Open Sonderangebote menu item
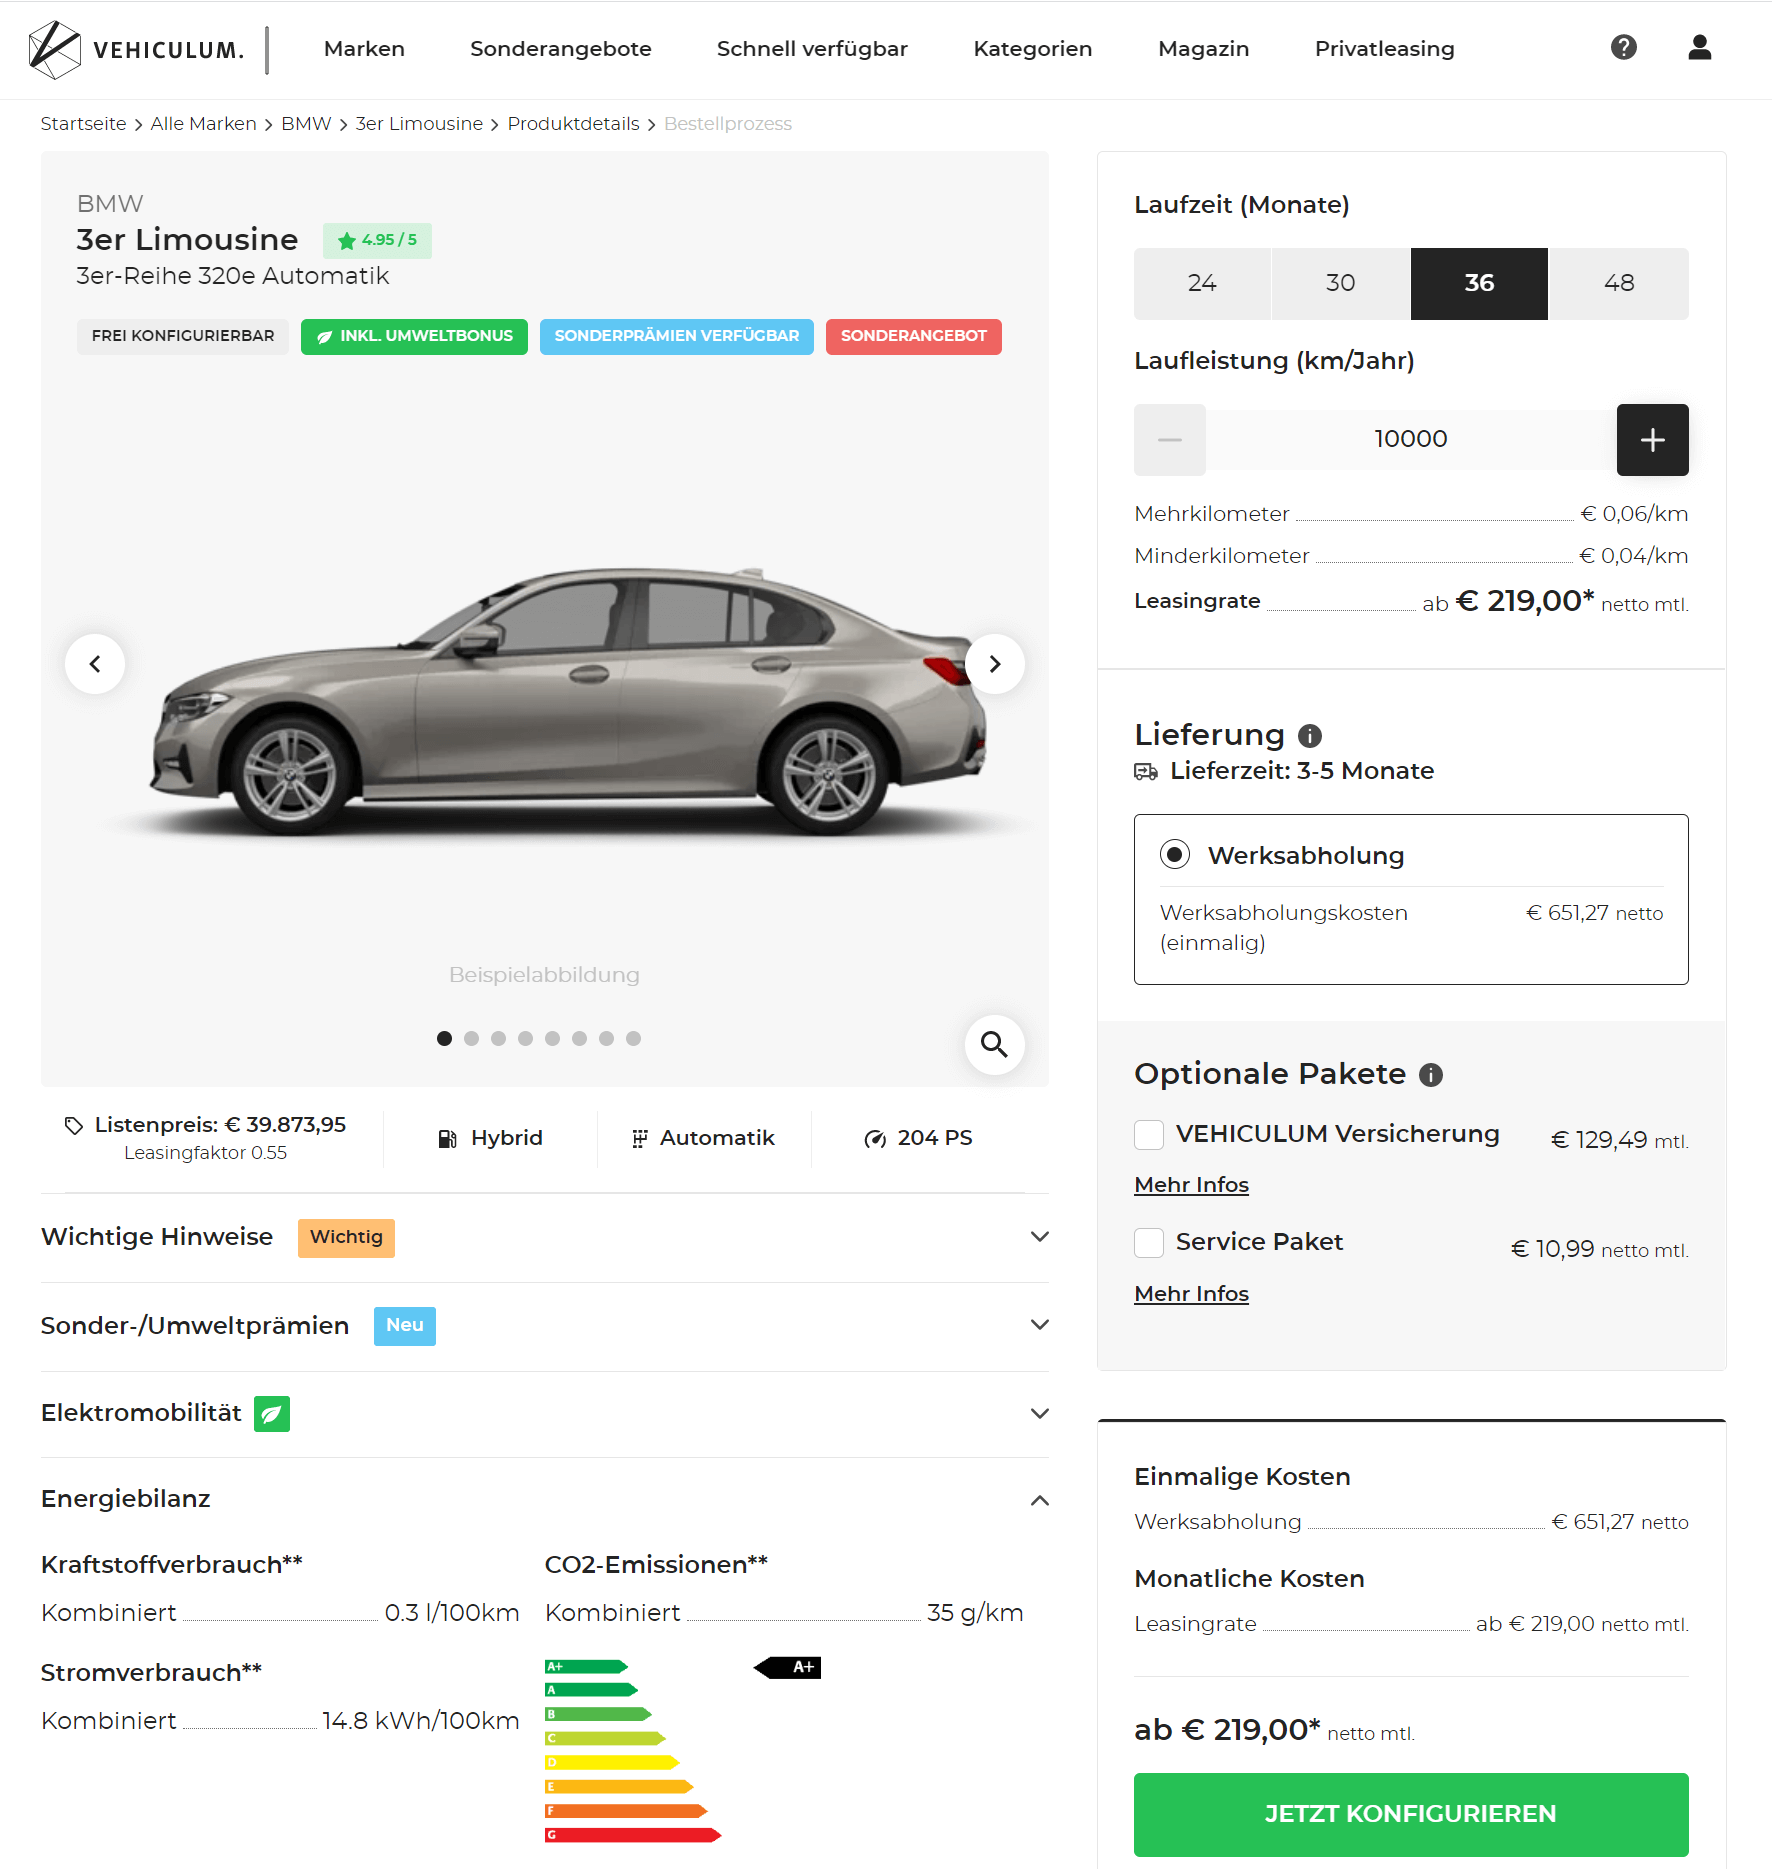 561,49
